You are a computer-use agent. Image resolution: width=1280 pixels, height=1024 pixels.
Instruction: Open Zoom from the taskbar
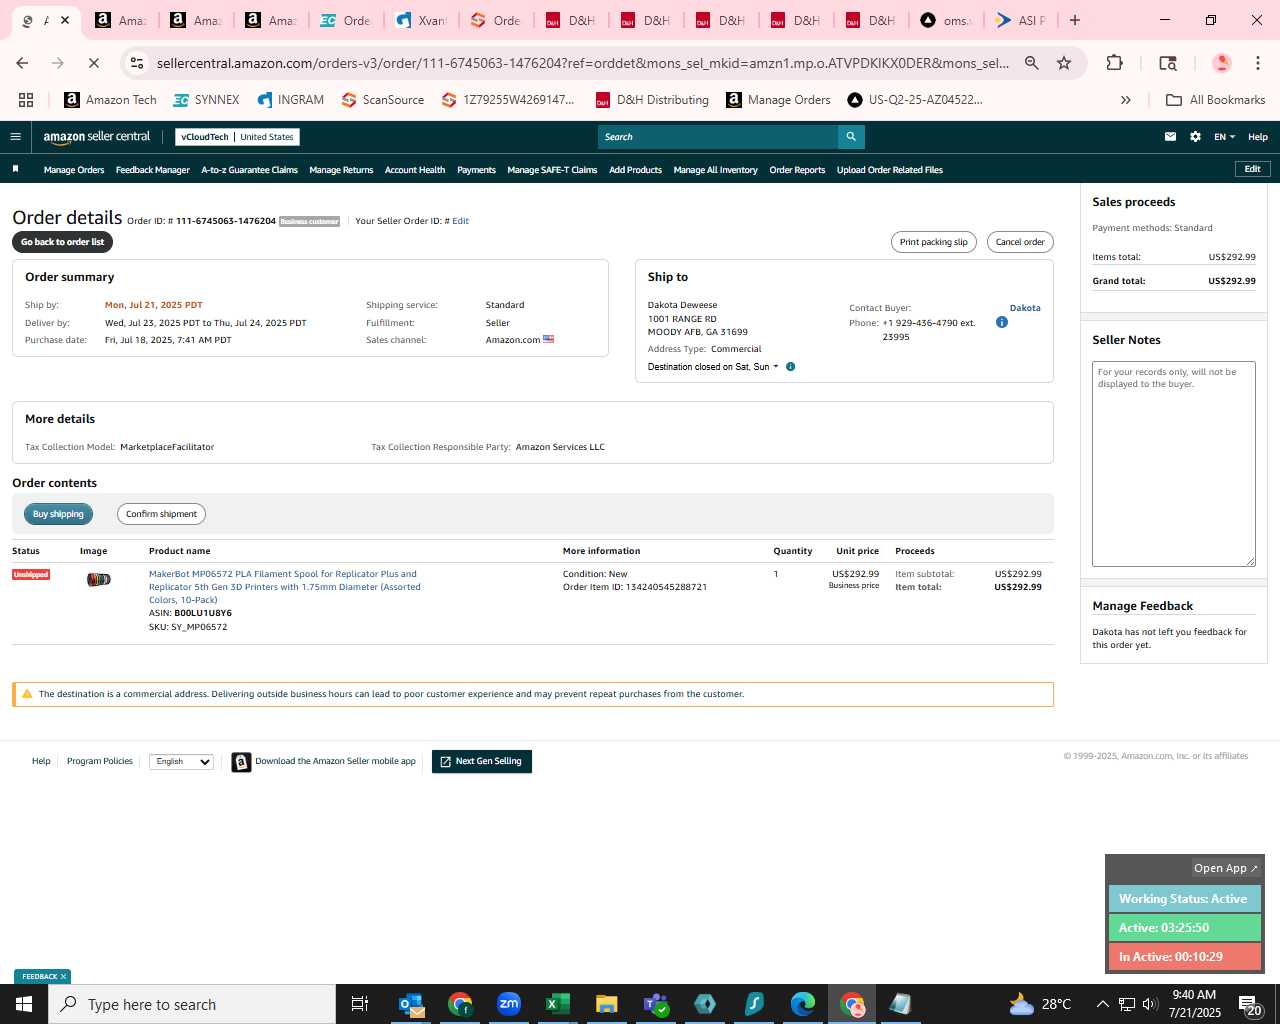pos(509,1004)
